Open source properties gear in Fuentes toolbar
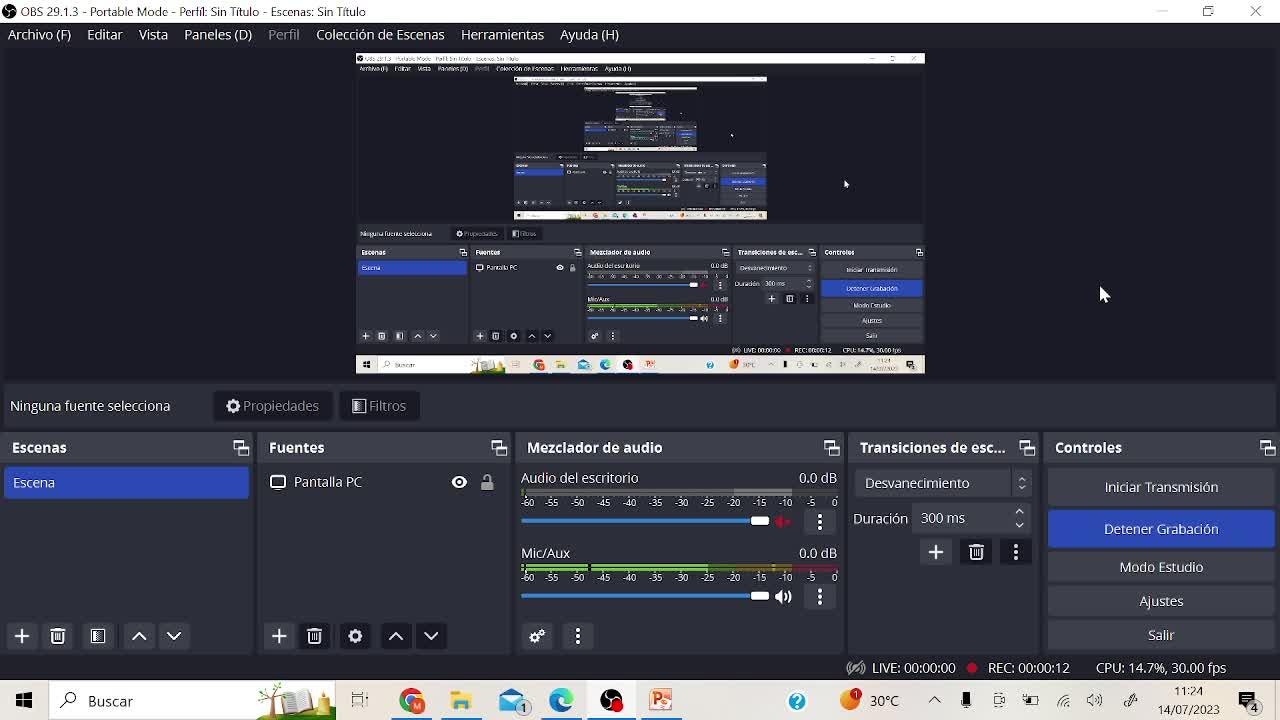 pos(355,636)
